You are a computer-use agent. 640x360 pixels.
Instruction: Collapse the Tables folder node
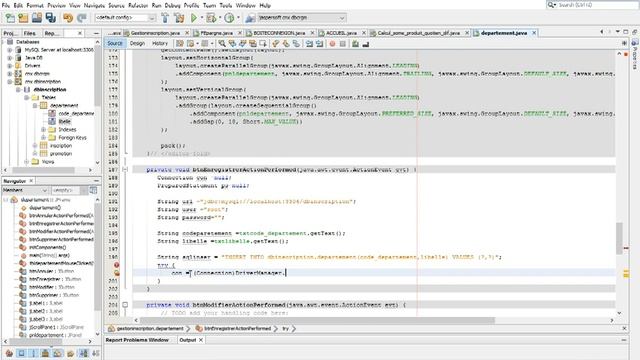[27, 98]
